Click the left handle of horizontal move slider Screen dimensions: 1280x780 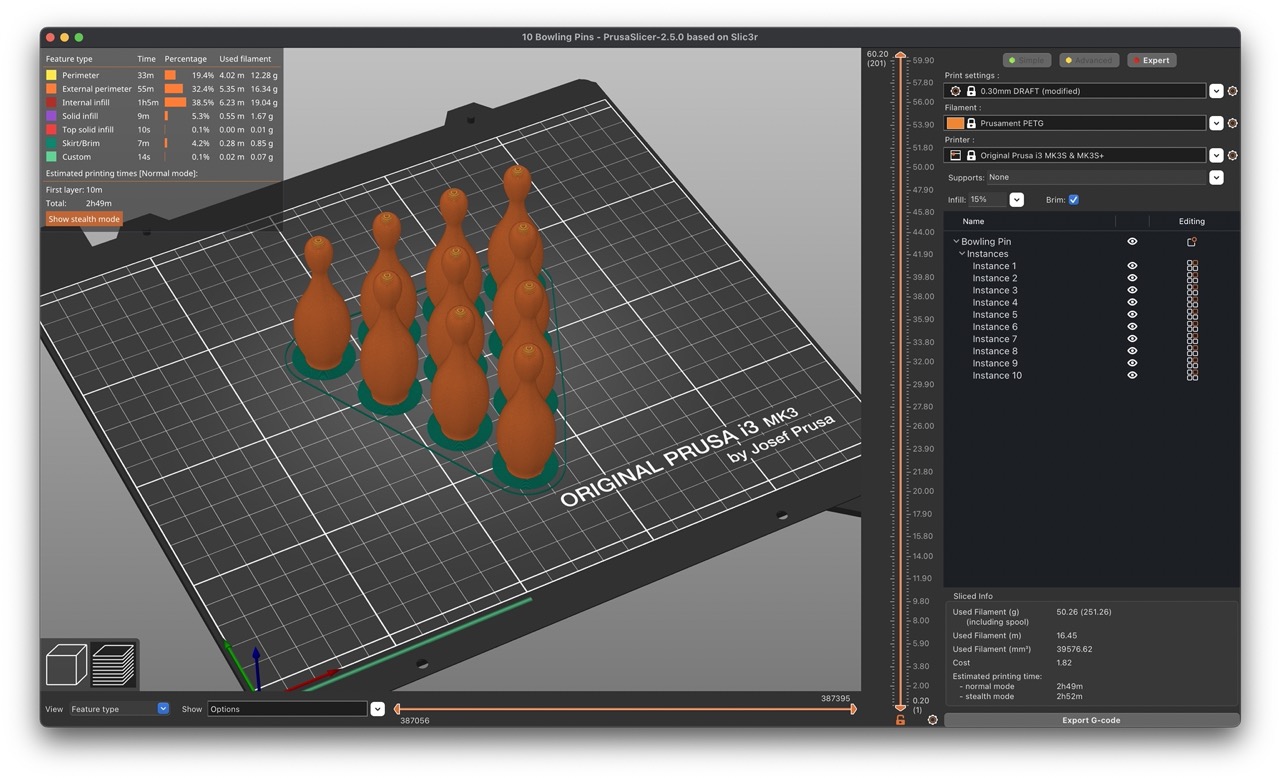(397, 709)
